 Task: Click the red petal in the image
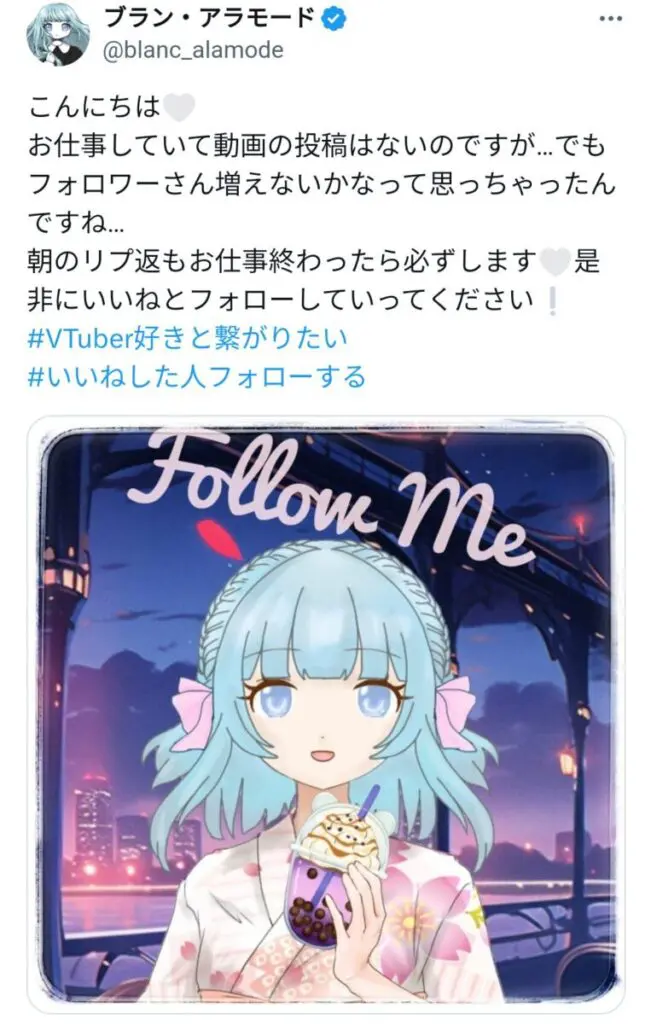[x=219, y=539]
